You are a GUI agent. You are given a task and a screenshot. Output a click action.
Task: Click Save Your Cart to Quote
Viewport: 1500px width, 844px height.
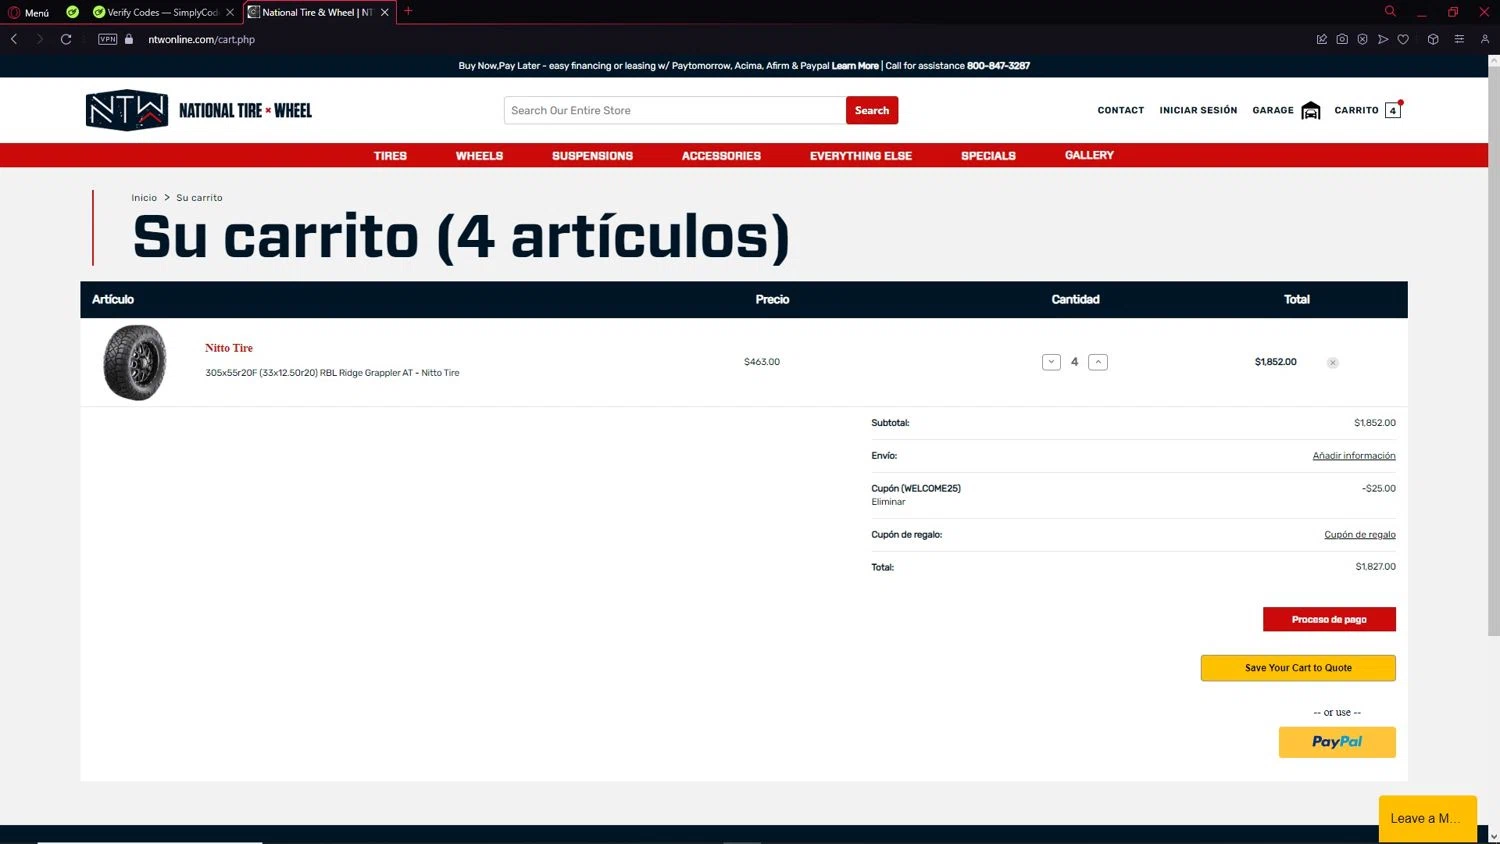coord(1298,668)
